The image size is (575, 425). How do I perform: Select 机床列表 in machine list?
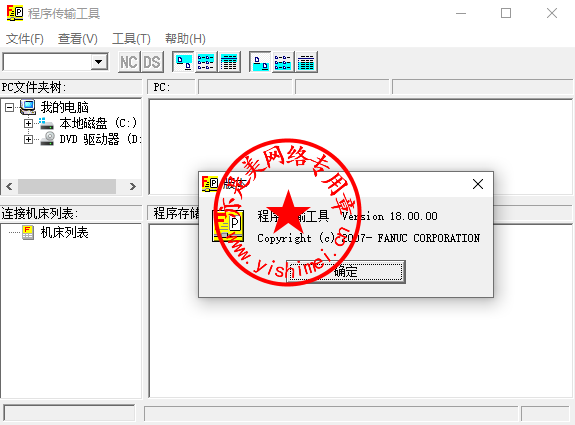pyautogui.click(x=64, y=232)
